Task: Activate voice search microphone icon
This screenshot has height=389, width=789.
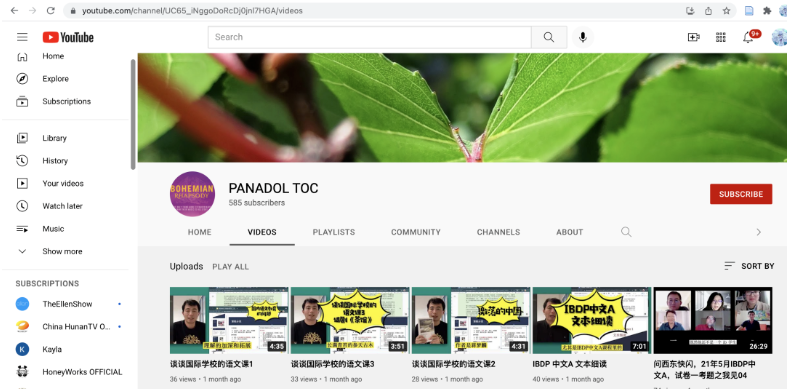Action: [x=583, y=37]
